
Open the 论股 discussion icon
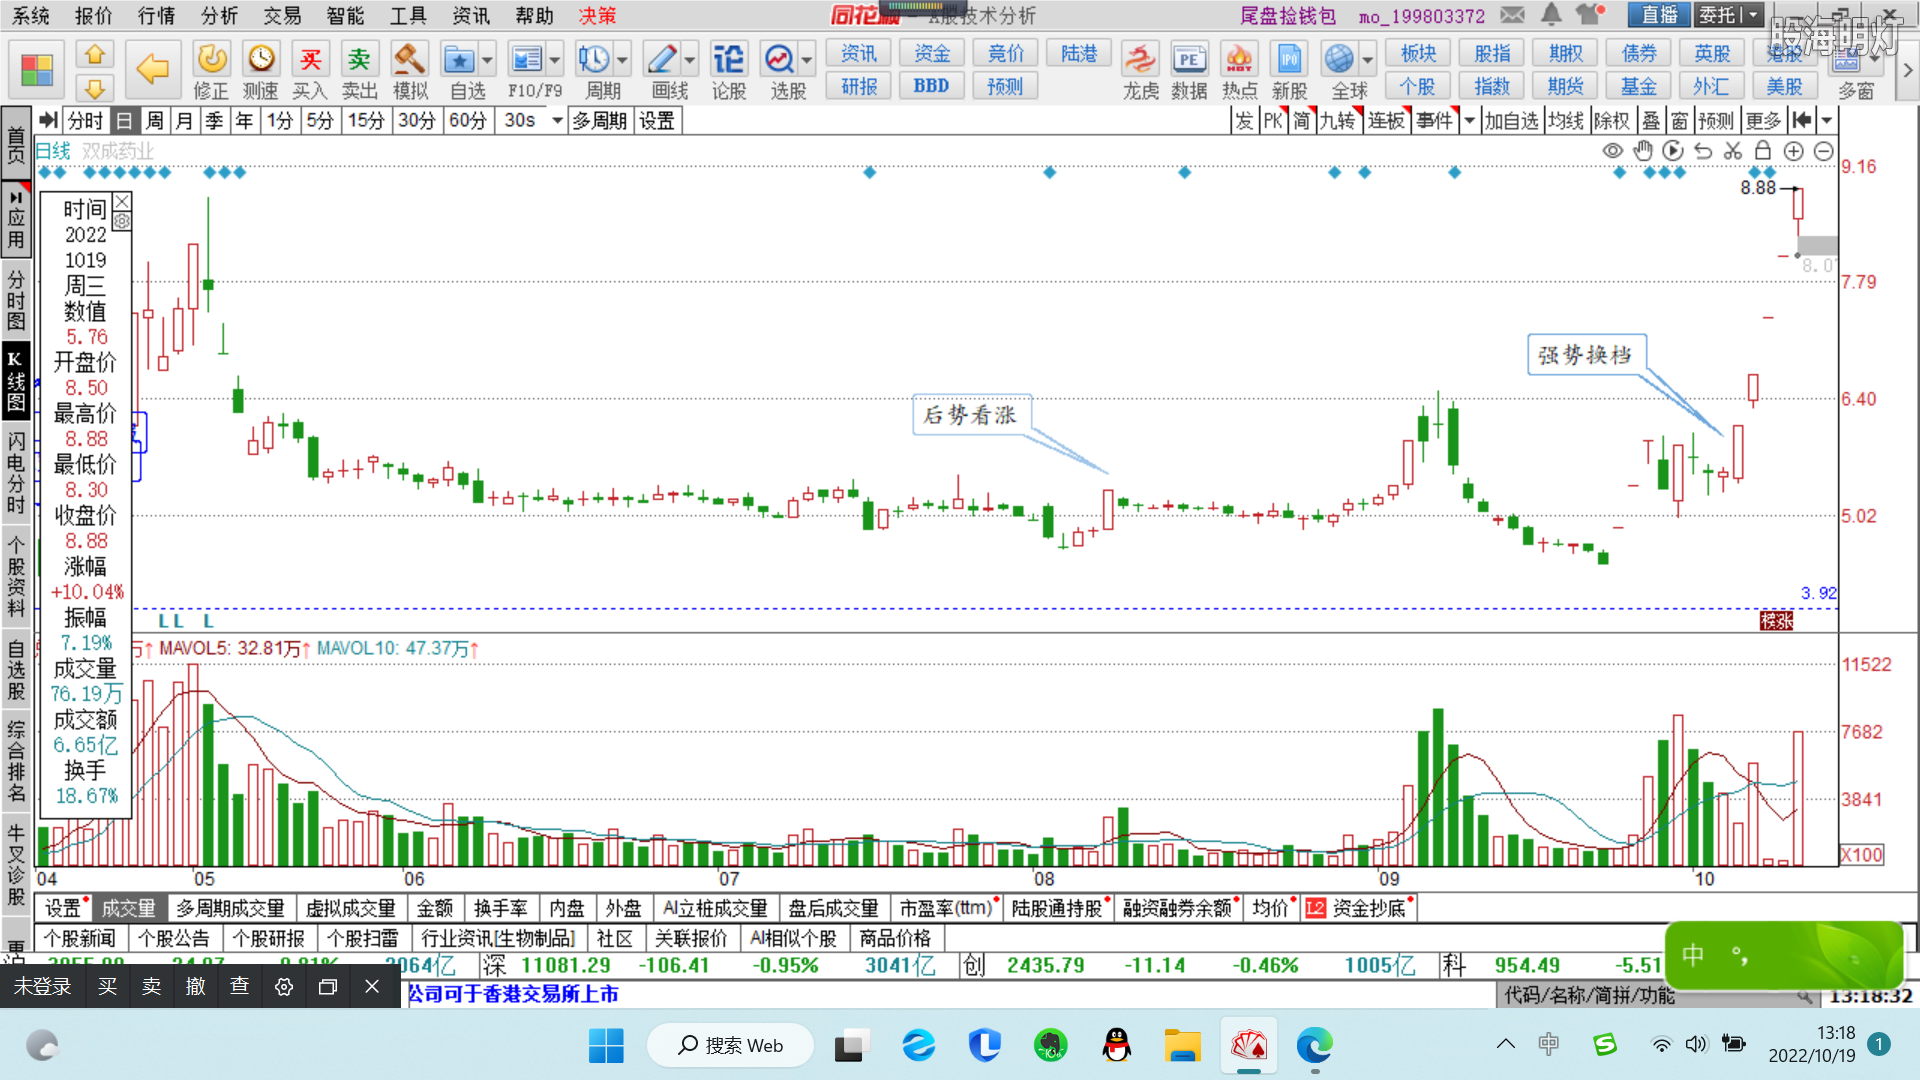729,60
